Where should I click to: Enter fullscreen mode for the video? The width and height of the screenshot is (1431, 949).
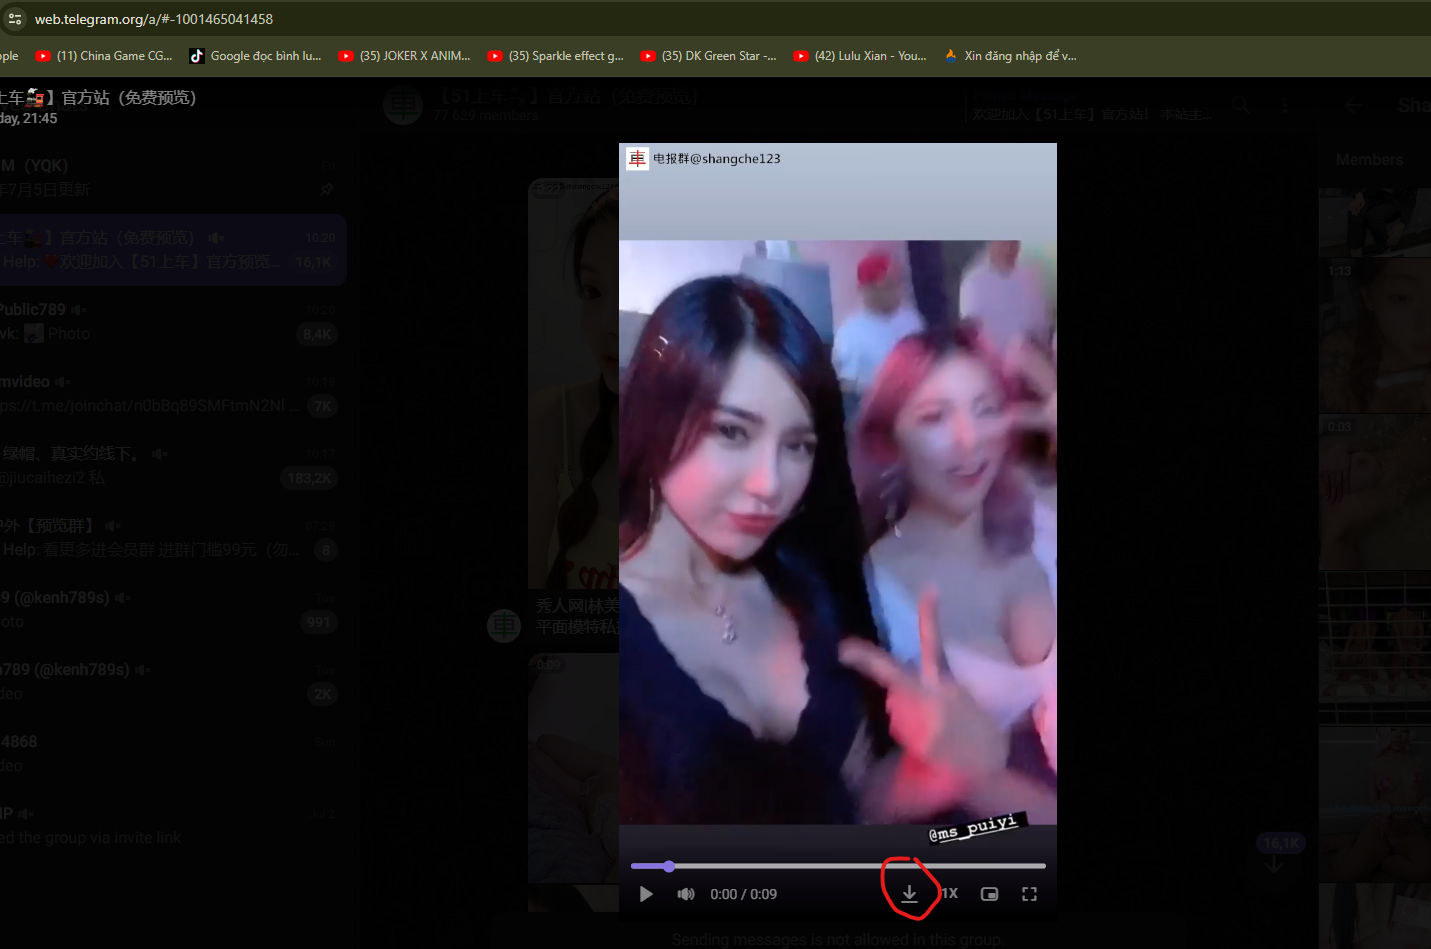[1029, 894]
